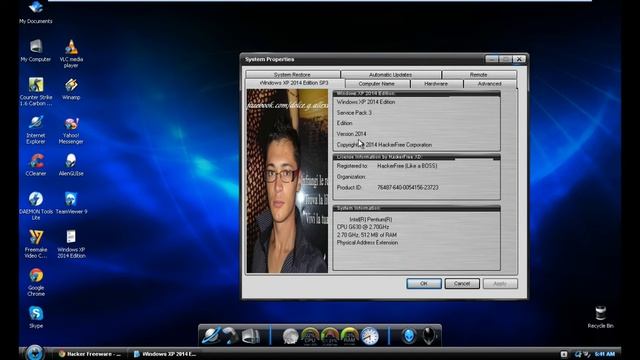640x360 pixels.
Task: Select the Windows XP 2014 Edition SP3 tab
Action: coord(294,83)
